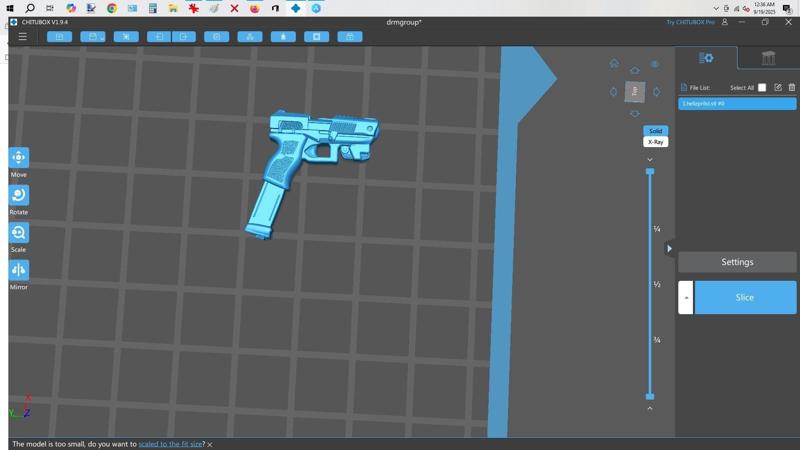
Task: Click the delete file trash icon
Action: 792,88
